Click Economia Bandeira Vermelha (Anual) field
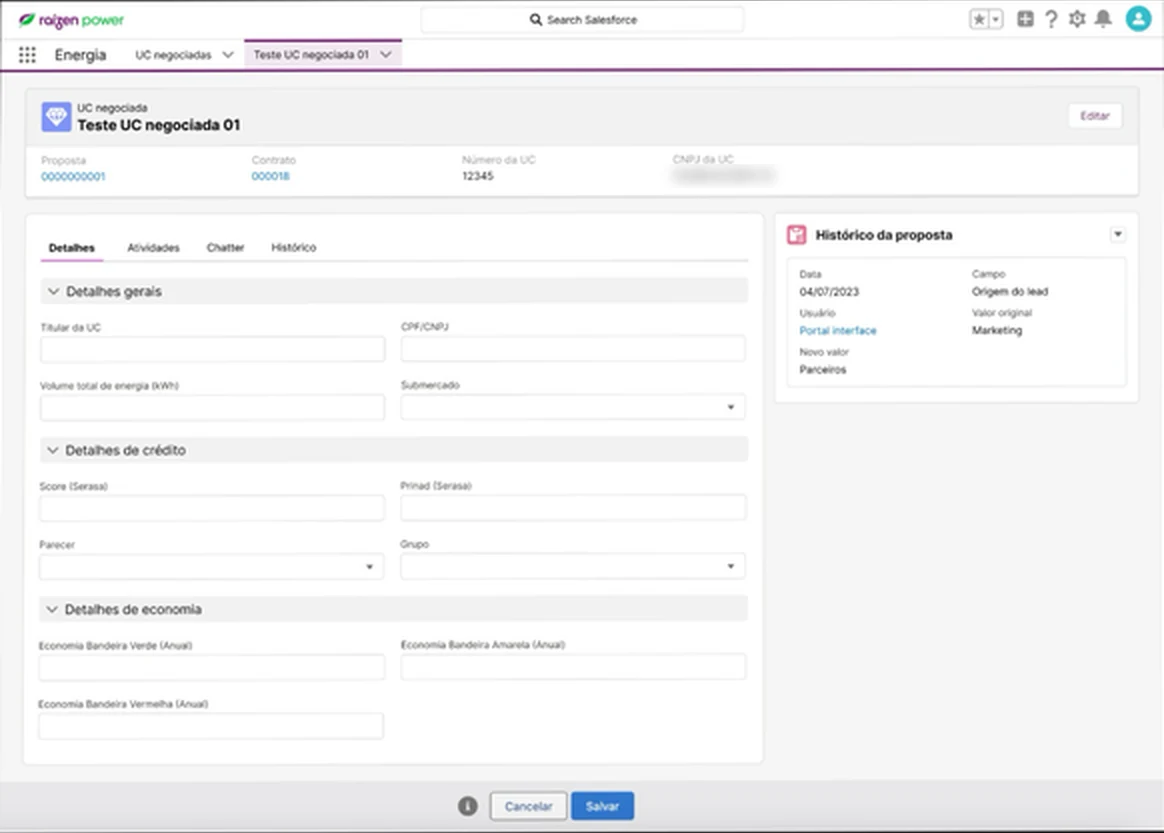The width and height of the screenshot is (1164, 833). tap(211, 726)
